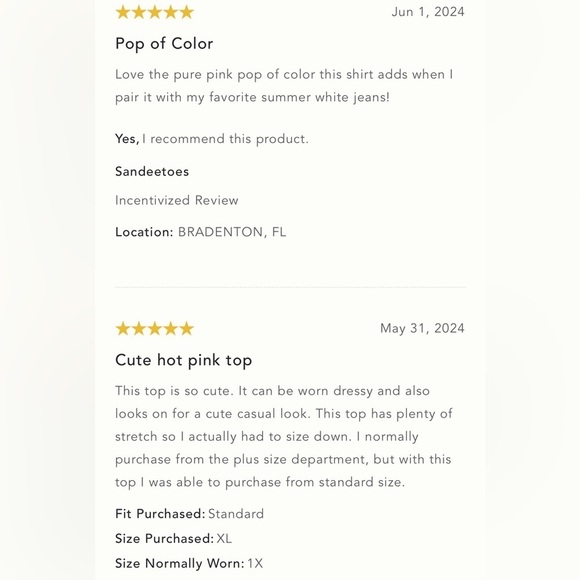Viewport: 580px width, 580px height.
Task: Click the Fit Purchased Standard value
Action: [x=236, y=514]
